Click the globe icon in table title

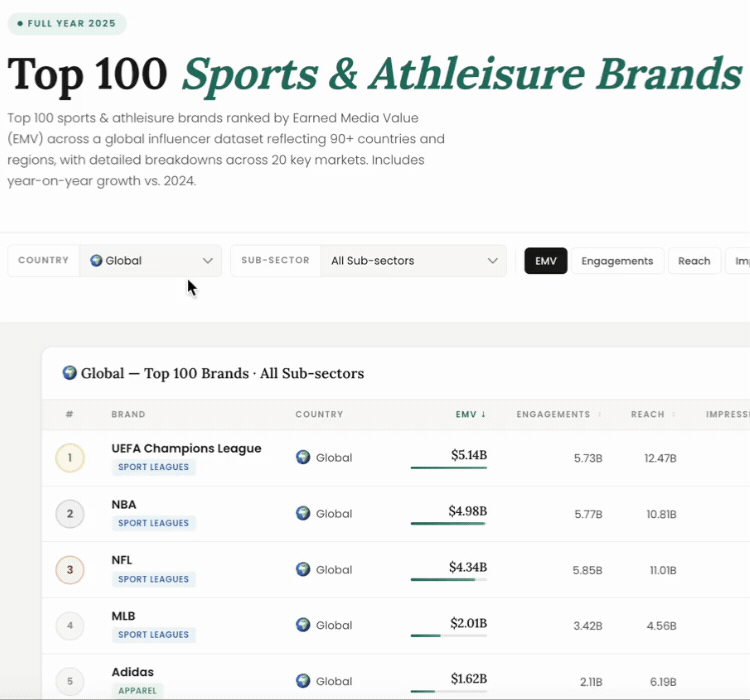coord(69,373)
